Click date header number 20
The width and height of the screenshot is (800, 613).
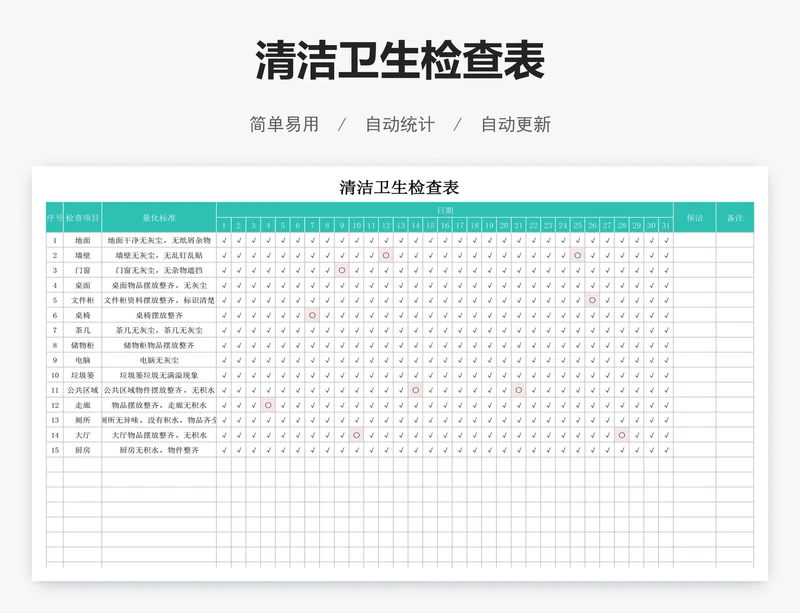tap(504, 225)
